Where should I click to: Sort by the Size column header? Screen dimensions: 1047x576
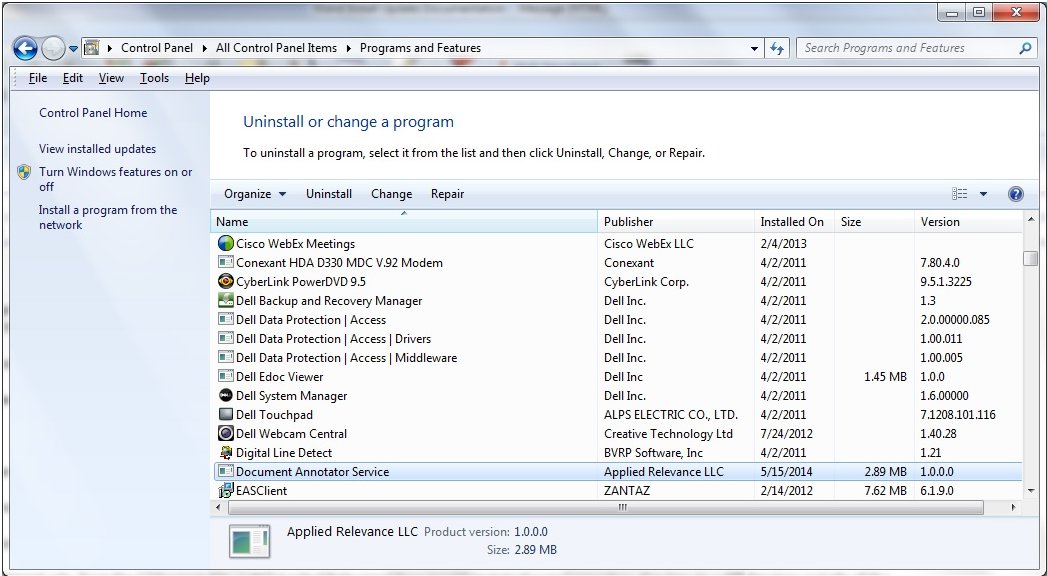tap(874, 222)
